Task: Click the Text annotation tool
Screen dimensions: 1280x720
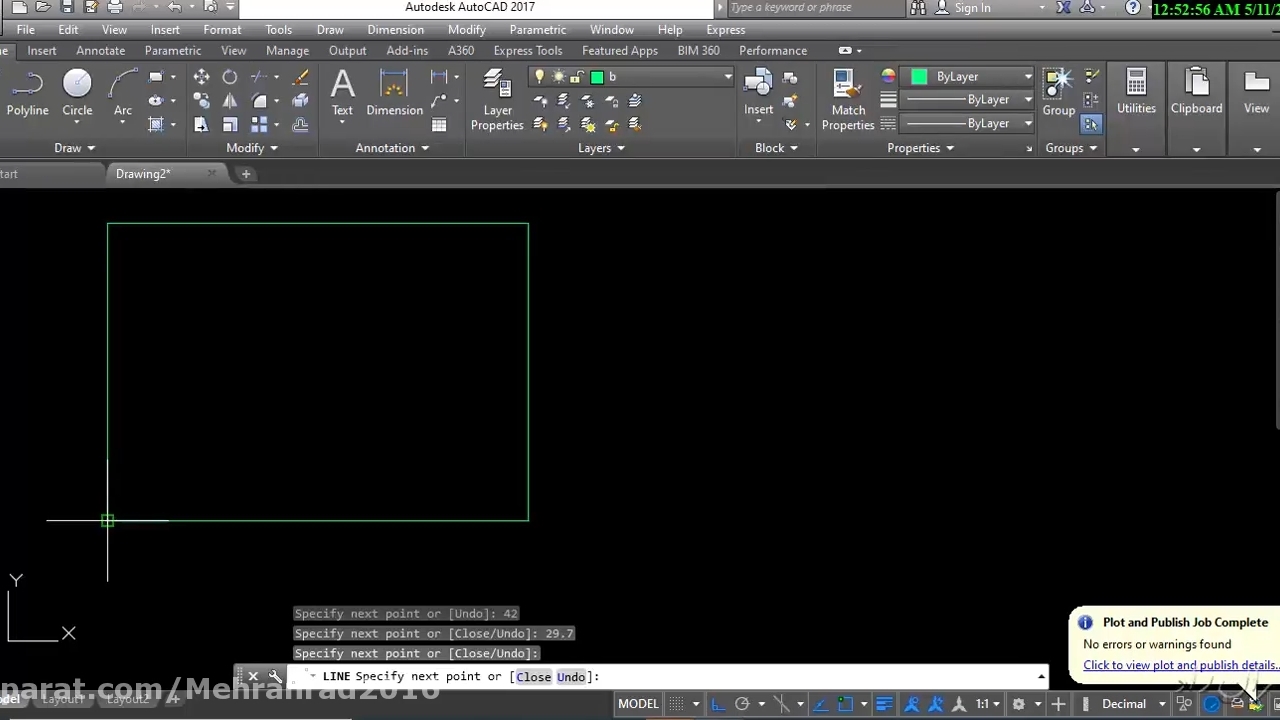Action: [342, 94]
